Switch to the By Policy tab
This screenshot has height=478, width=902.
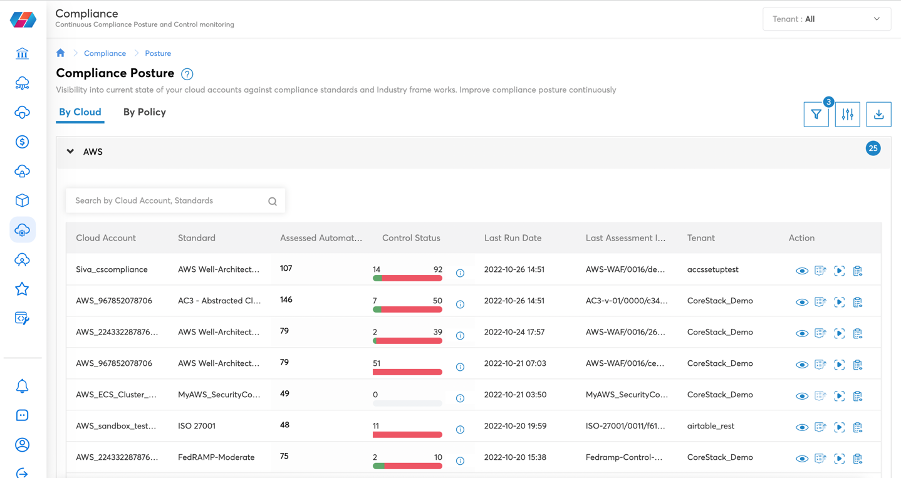click(145, 112)
